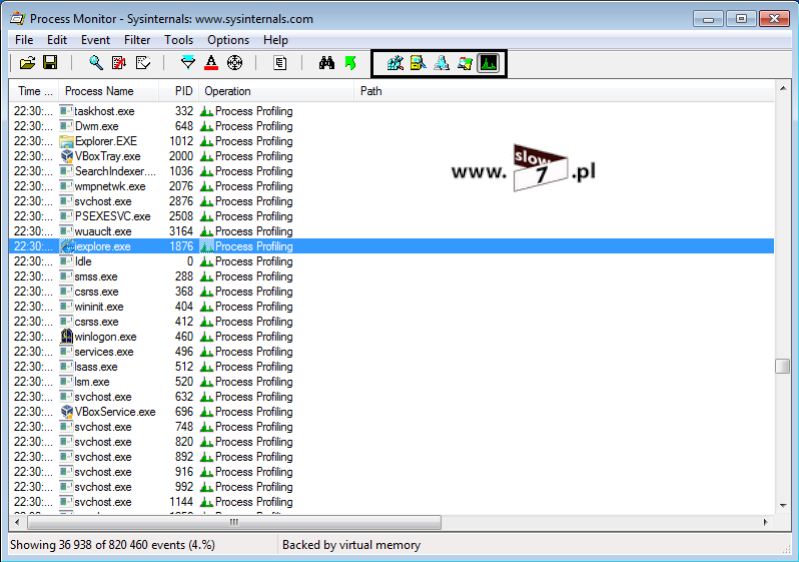This screenshot has width=799, height=562.
Task: Open the Edit menu
Action: point(57,40)
